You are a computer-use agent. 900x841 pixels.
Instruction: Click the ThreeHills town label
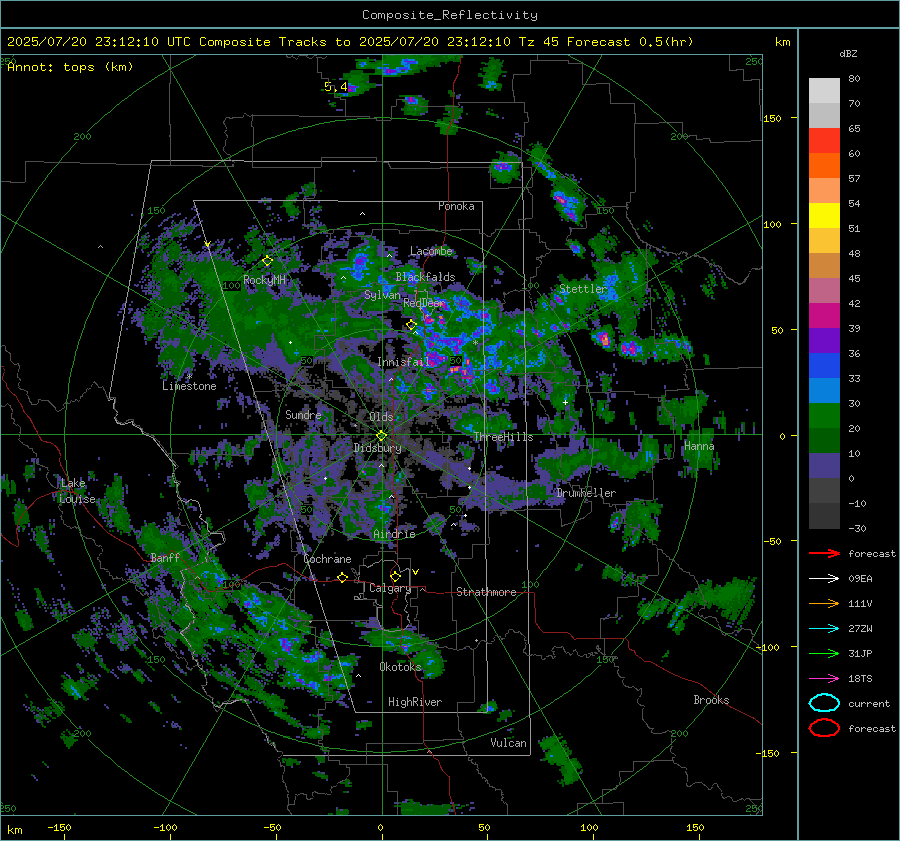click(x=503, y=437)
